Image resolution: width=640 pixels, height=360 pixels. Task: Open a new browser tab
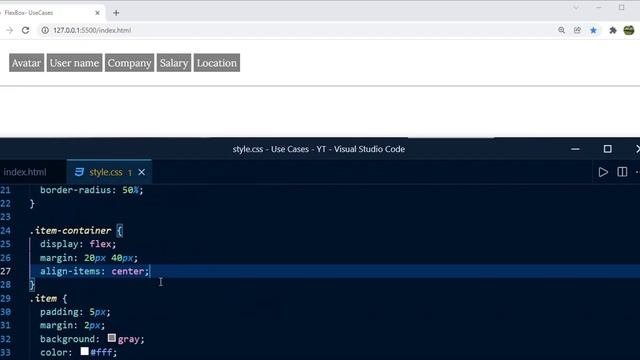[x=116, y=13]
